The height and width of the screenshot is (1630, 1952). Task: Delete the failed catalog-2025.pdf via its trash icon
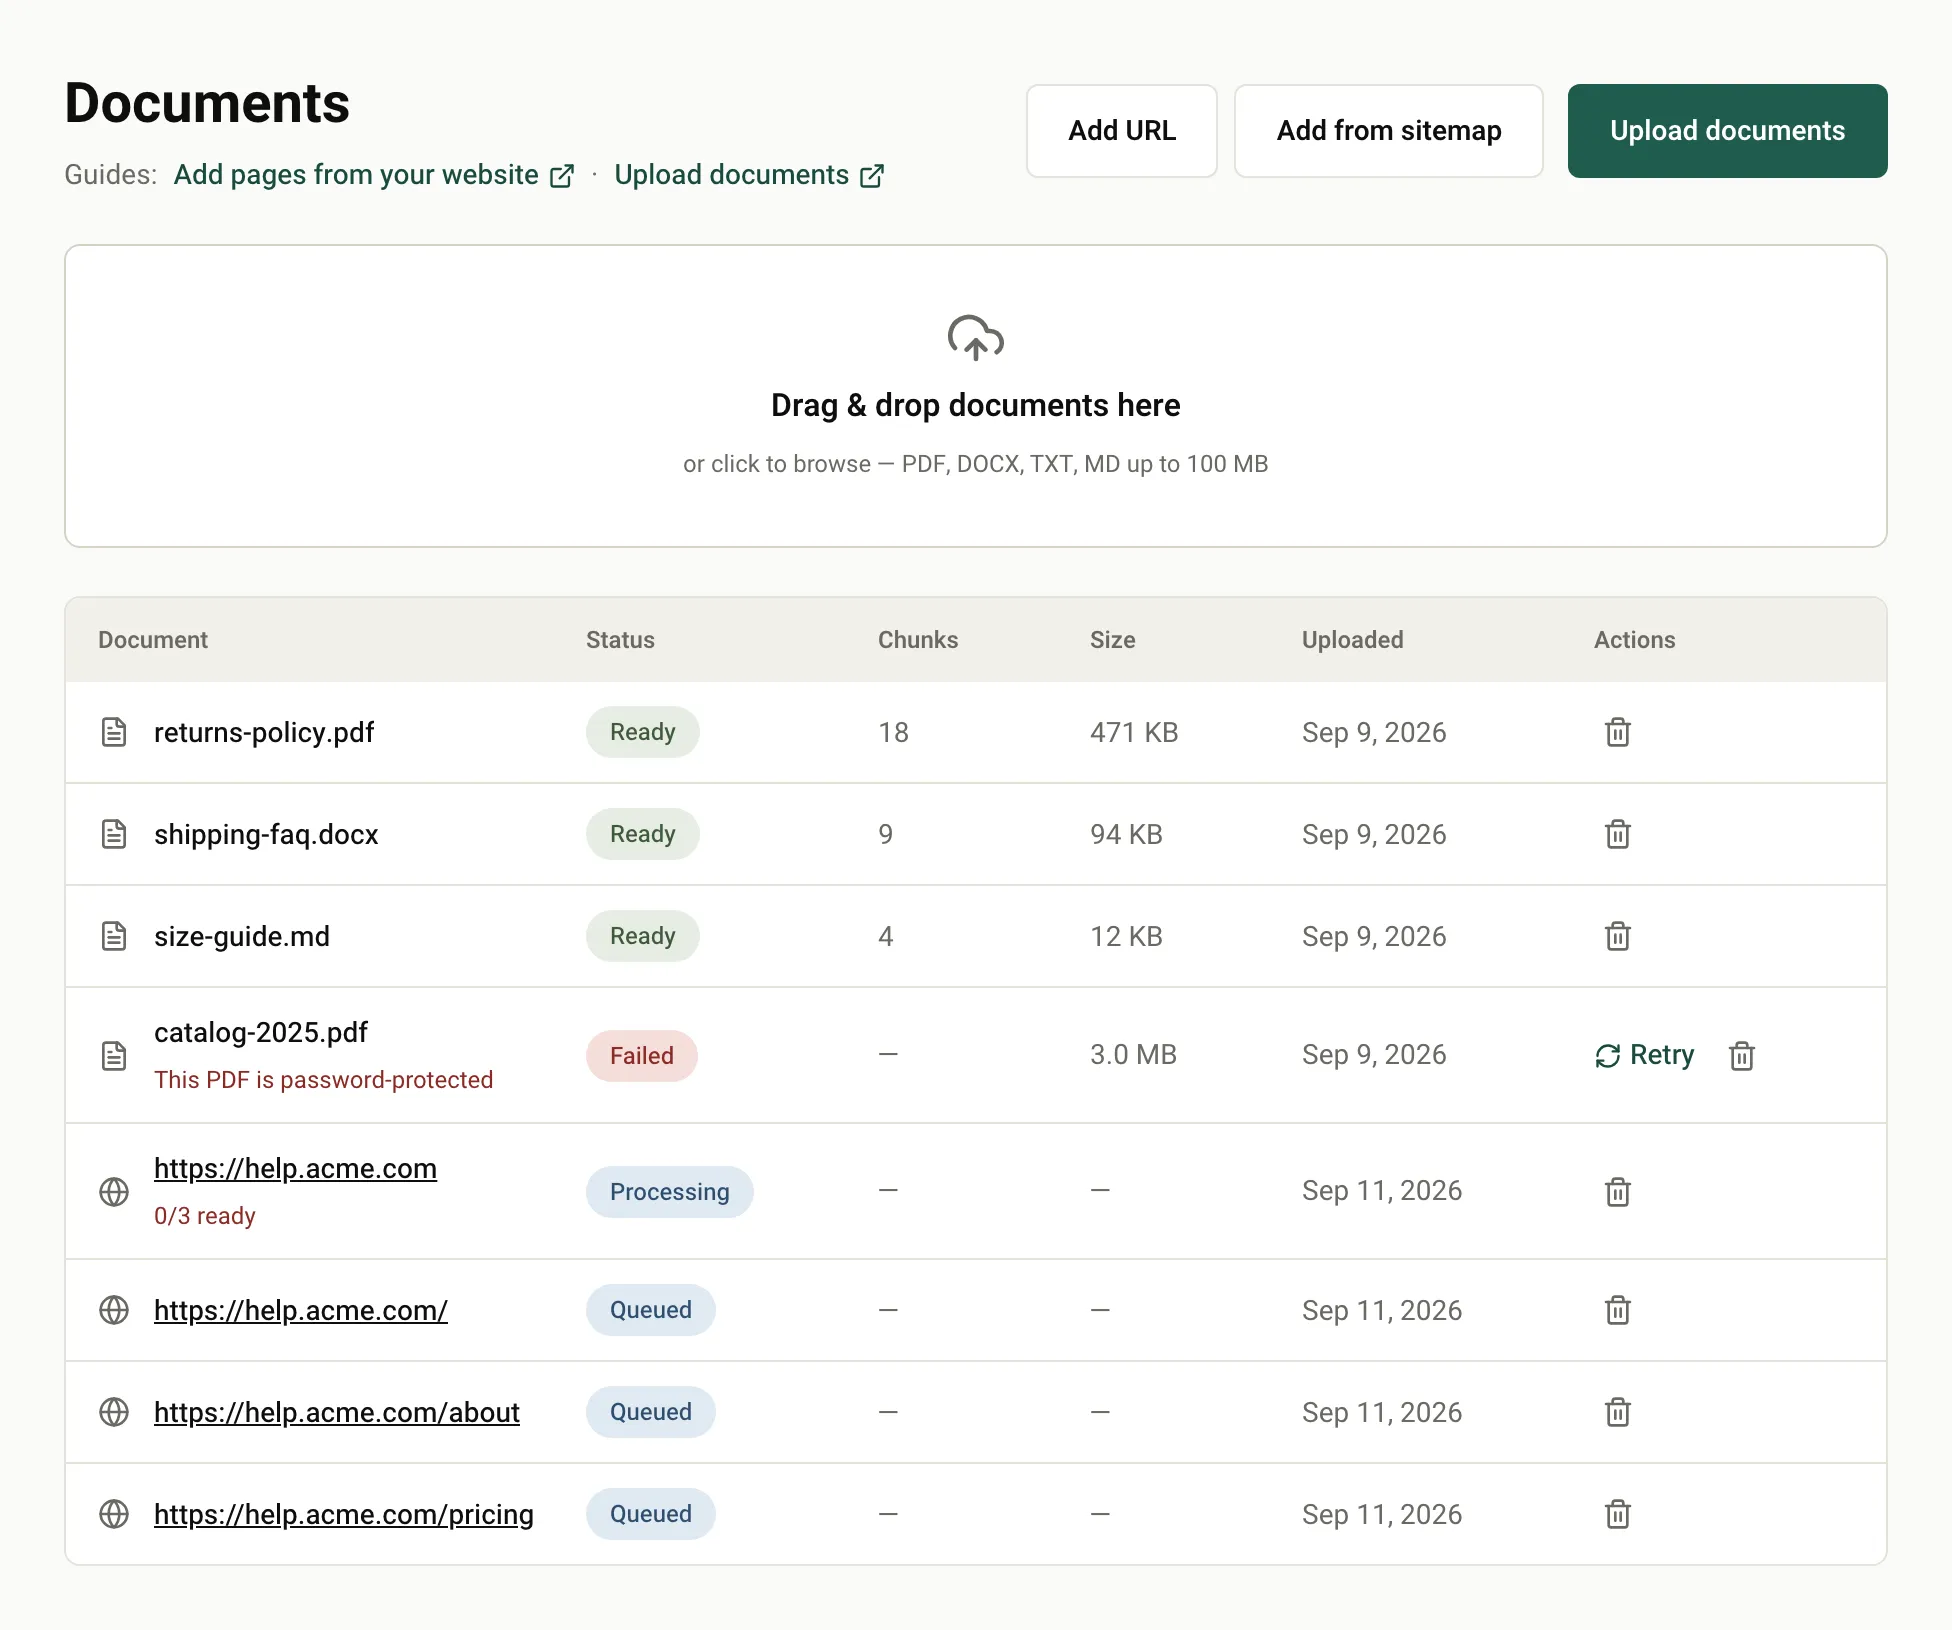[1741, 1055]
